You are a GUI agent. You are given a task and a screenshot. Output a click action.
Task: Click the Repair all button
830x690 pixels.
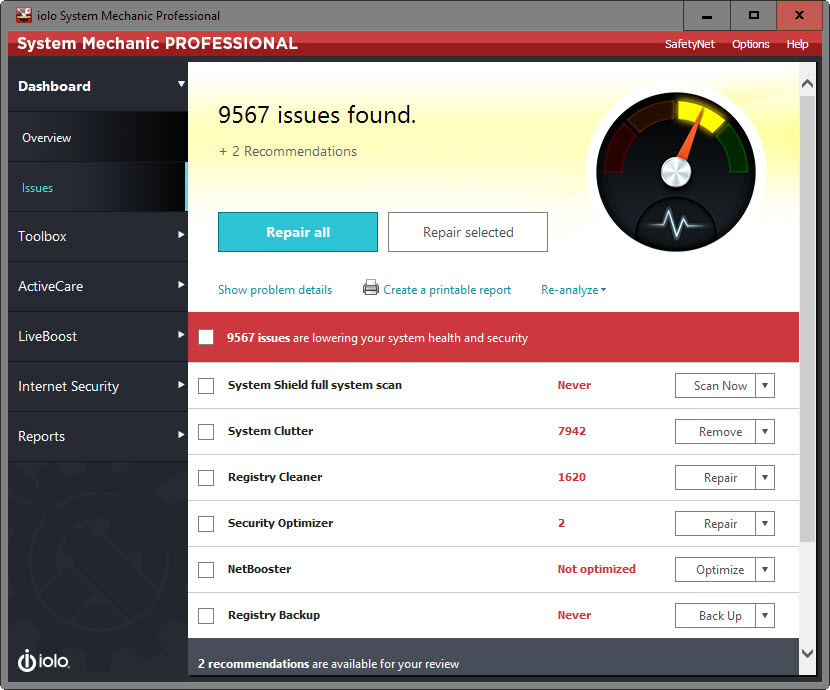298,232
